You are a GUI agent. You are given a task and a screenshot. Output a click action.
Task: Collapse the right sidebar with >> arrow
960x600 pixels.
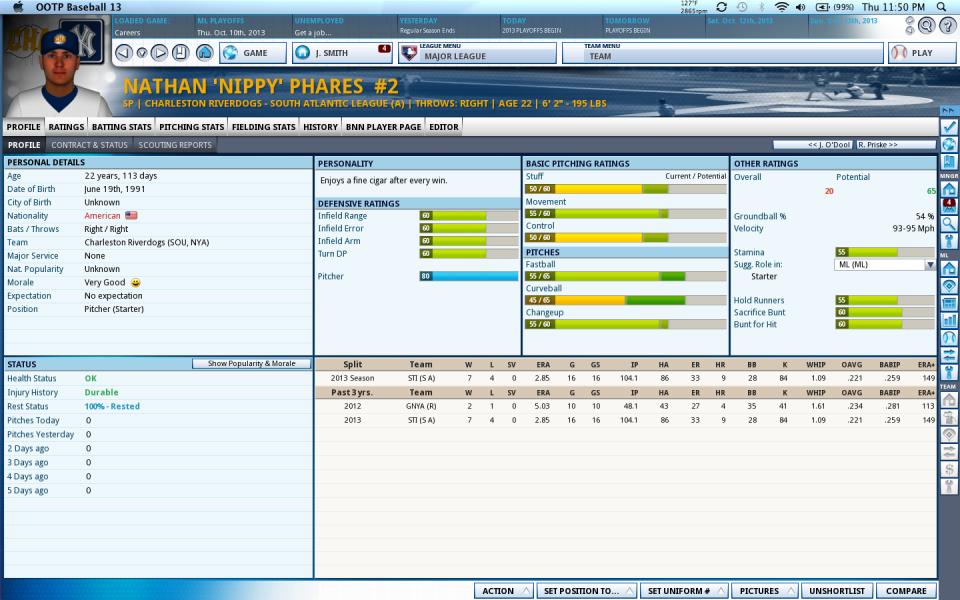[x=948, y=111]
